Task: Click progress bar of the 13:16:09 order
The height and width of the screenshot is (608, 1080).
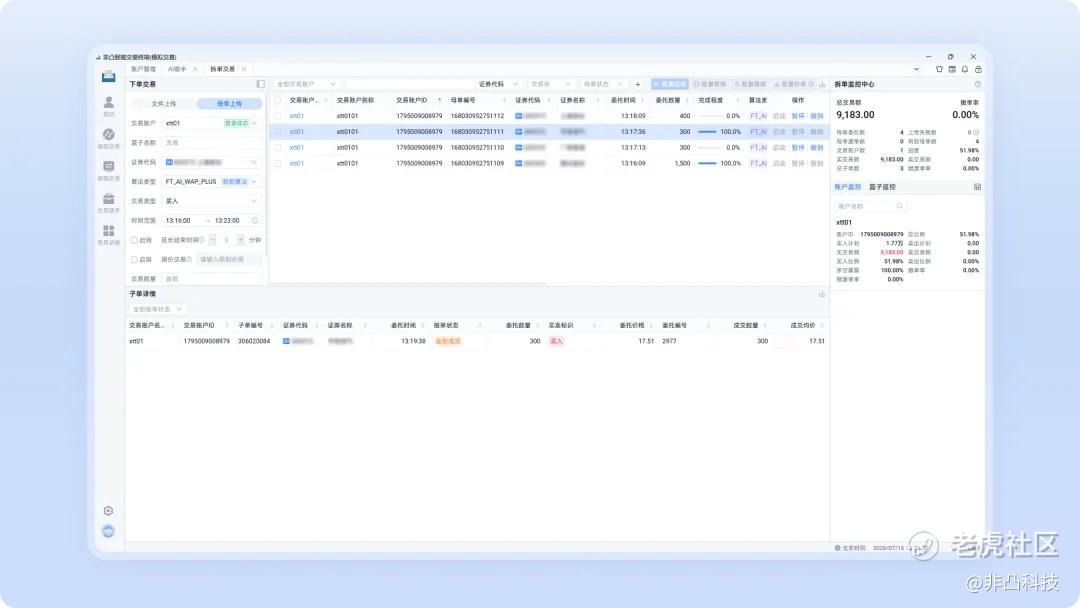Action: tap(707, 163)
